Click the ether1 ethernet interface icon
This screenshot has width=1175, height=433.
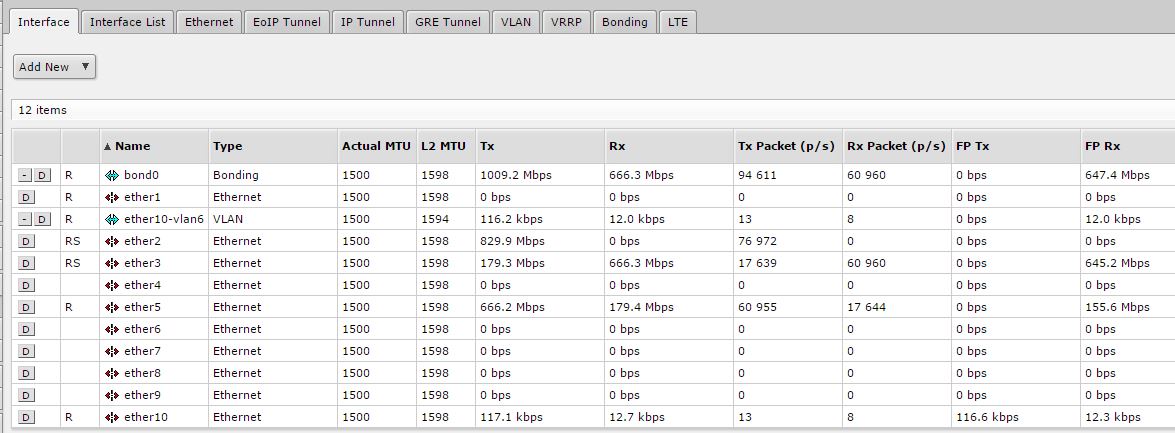click(x=112, y=197)
